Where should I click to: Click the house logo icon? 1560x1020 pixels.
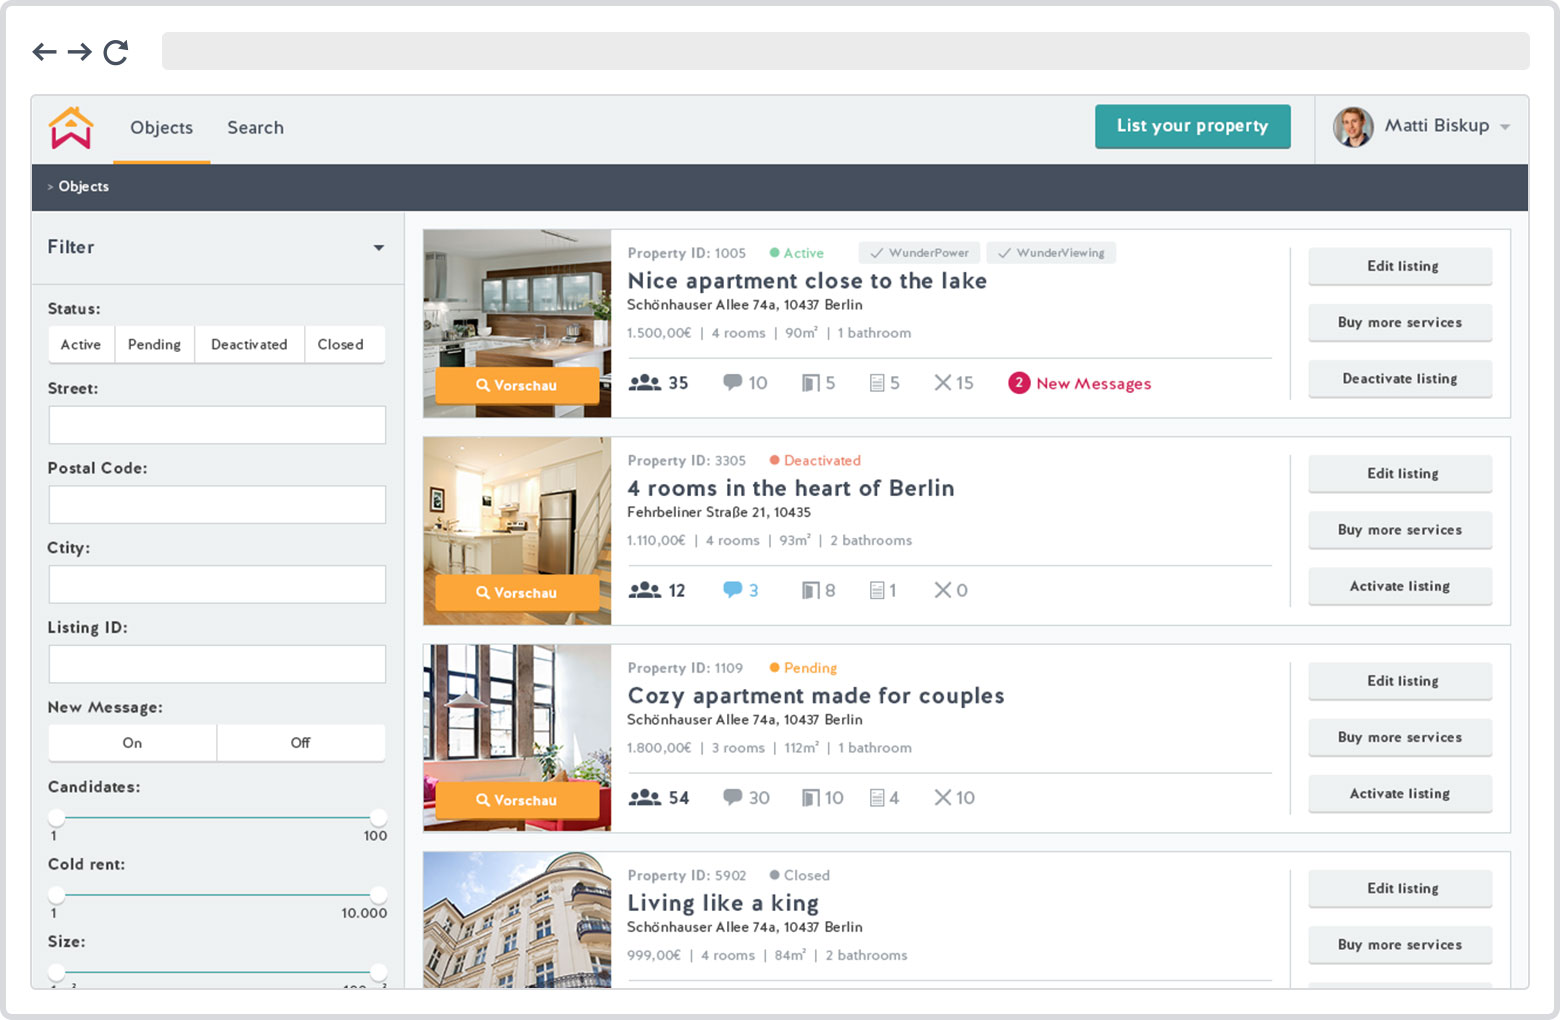71,128
